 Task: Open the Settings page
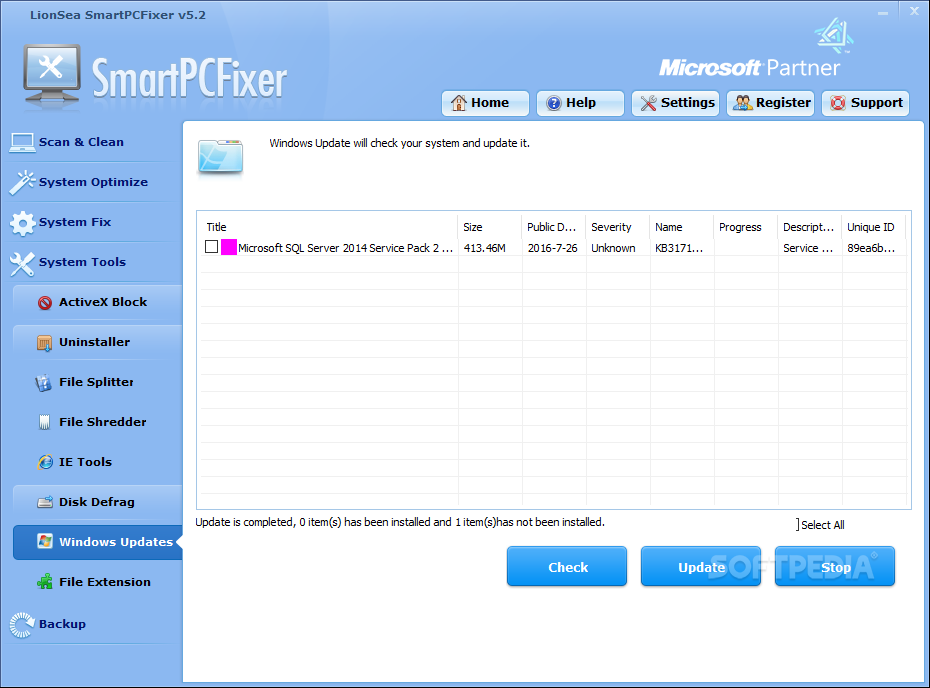point(676,103)
